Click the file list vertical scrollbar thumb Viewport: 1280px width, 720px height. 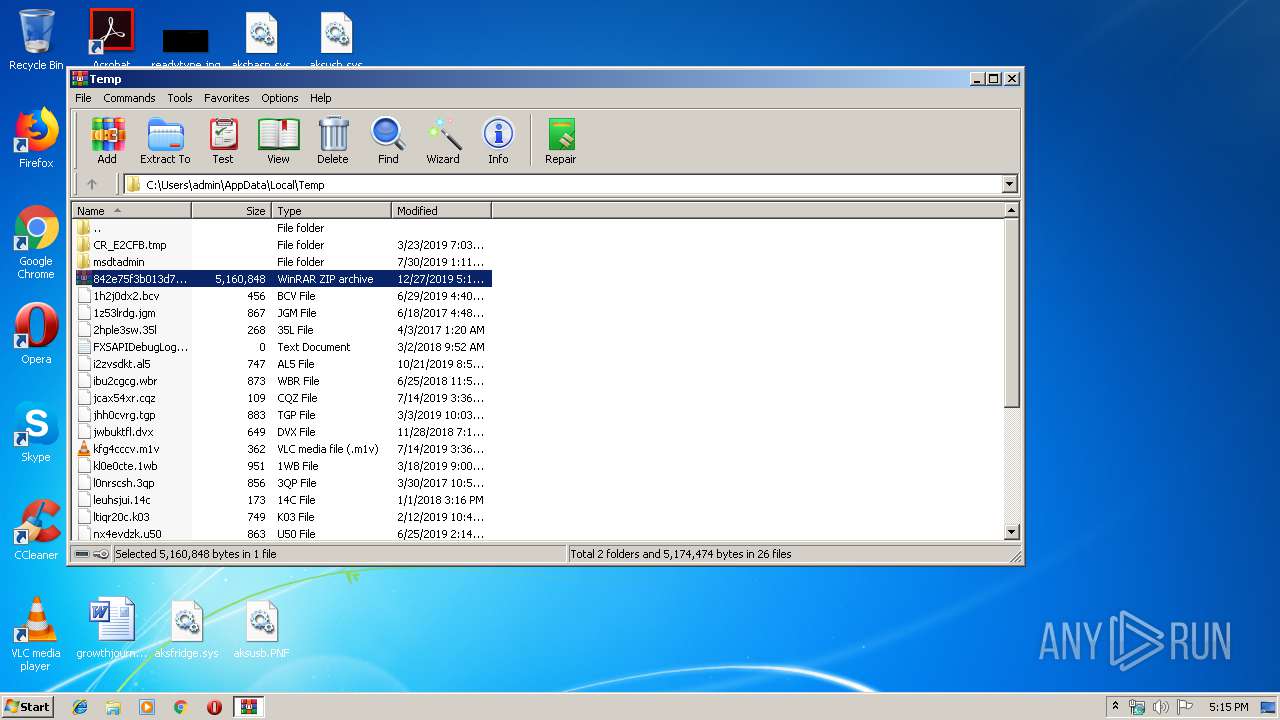click(x=1011, y=313)
